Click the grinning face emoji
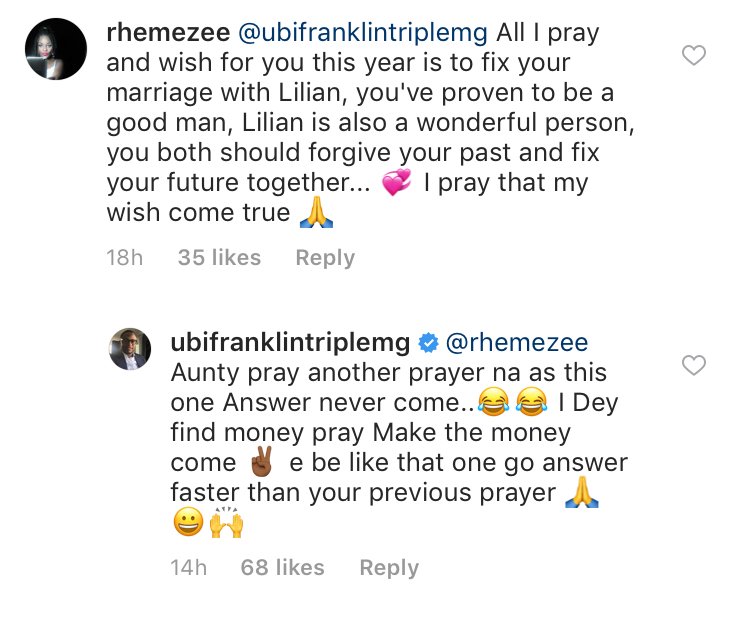Screen dimensions: 750x629 click(x=188, y=523)
